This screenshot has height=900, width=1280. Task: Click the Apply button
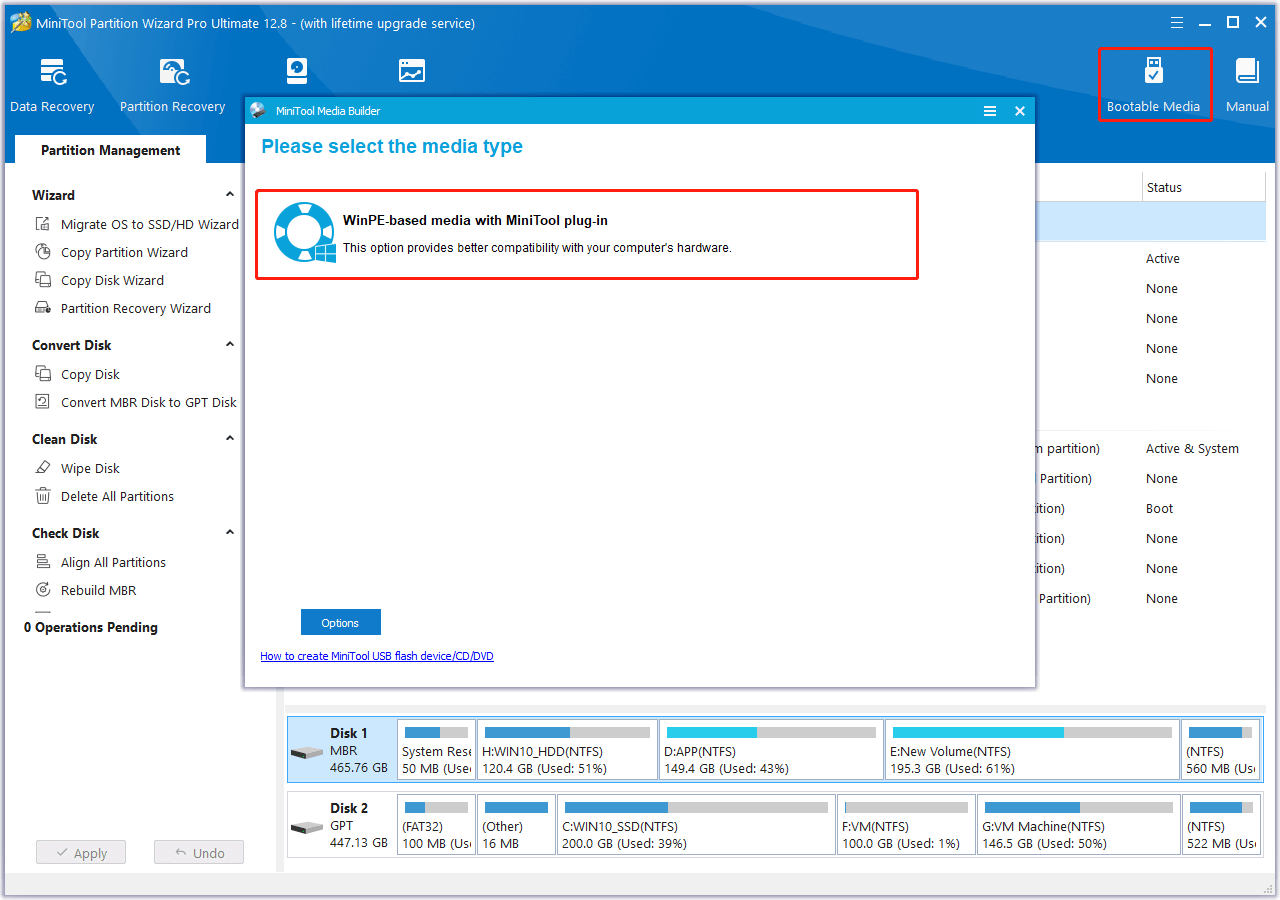[81, 853]
